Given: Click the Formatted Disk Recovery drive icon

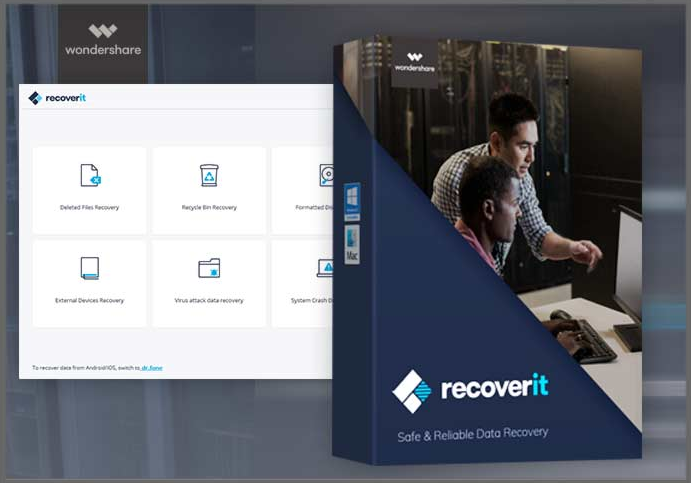Looking at the screenshot, I should point(326,175).
